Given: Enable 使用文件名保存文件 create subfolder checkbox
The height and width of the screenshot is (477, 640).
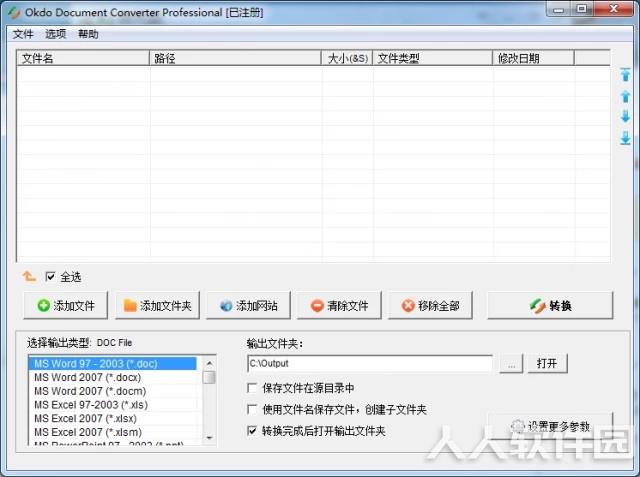Looking at the screenshot, I should [252, 409].
